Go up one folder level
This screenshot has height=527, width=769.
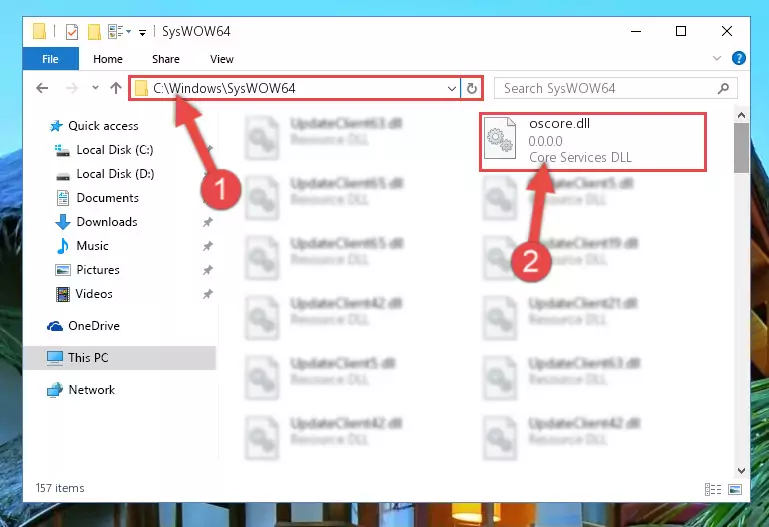[x=116, y=88]
